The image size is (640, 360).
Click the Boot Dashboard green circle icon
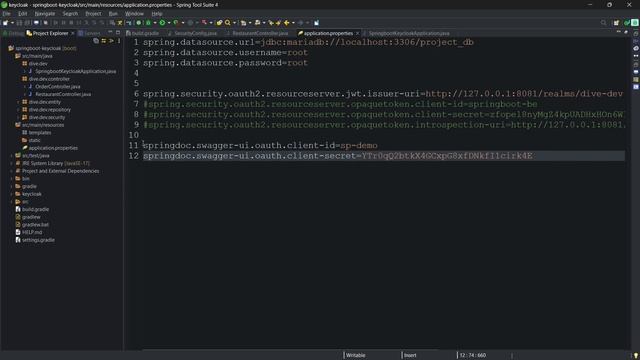(139, 23)
